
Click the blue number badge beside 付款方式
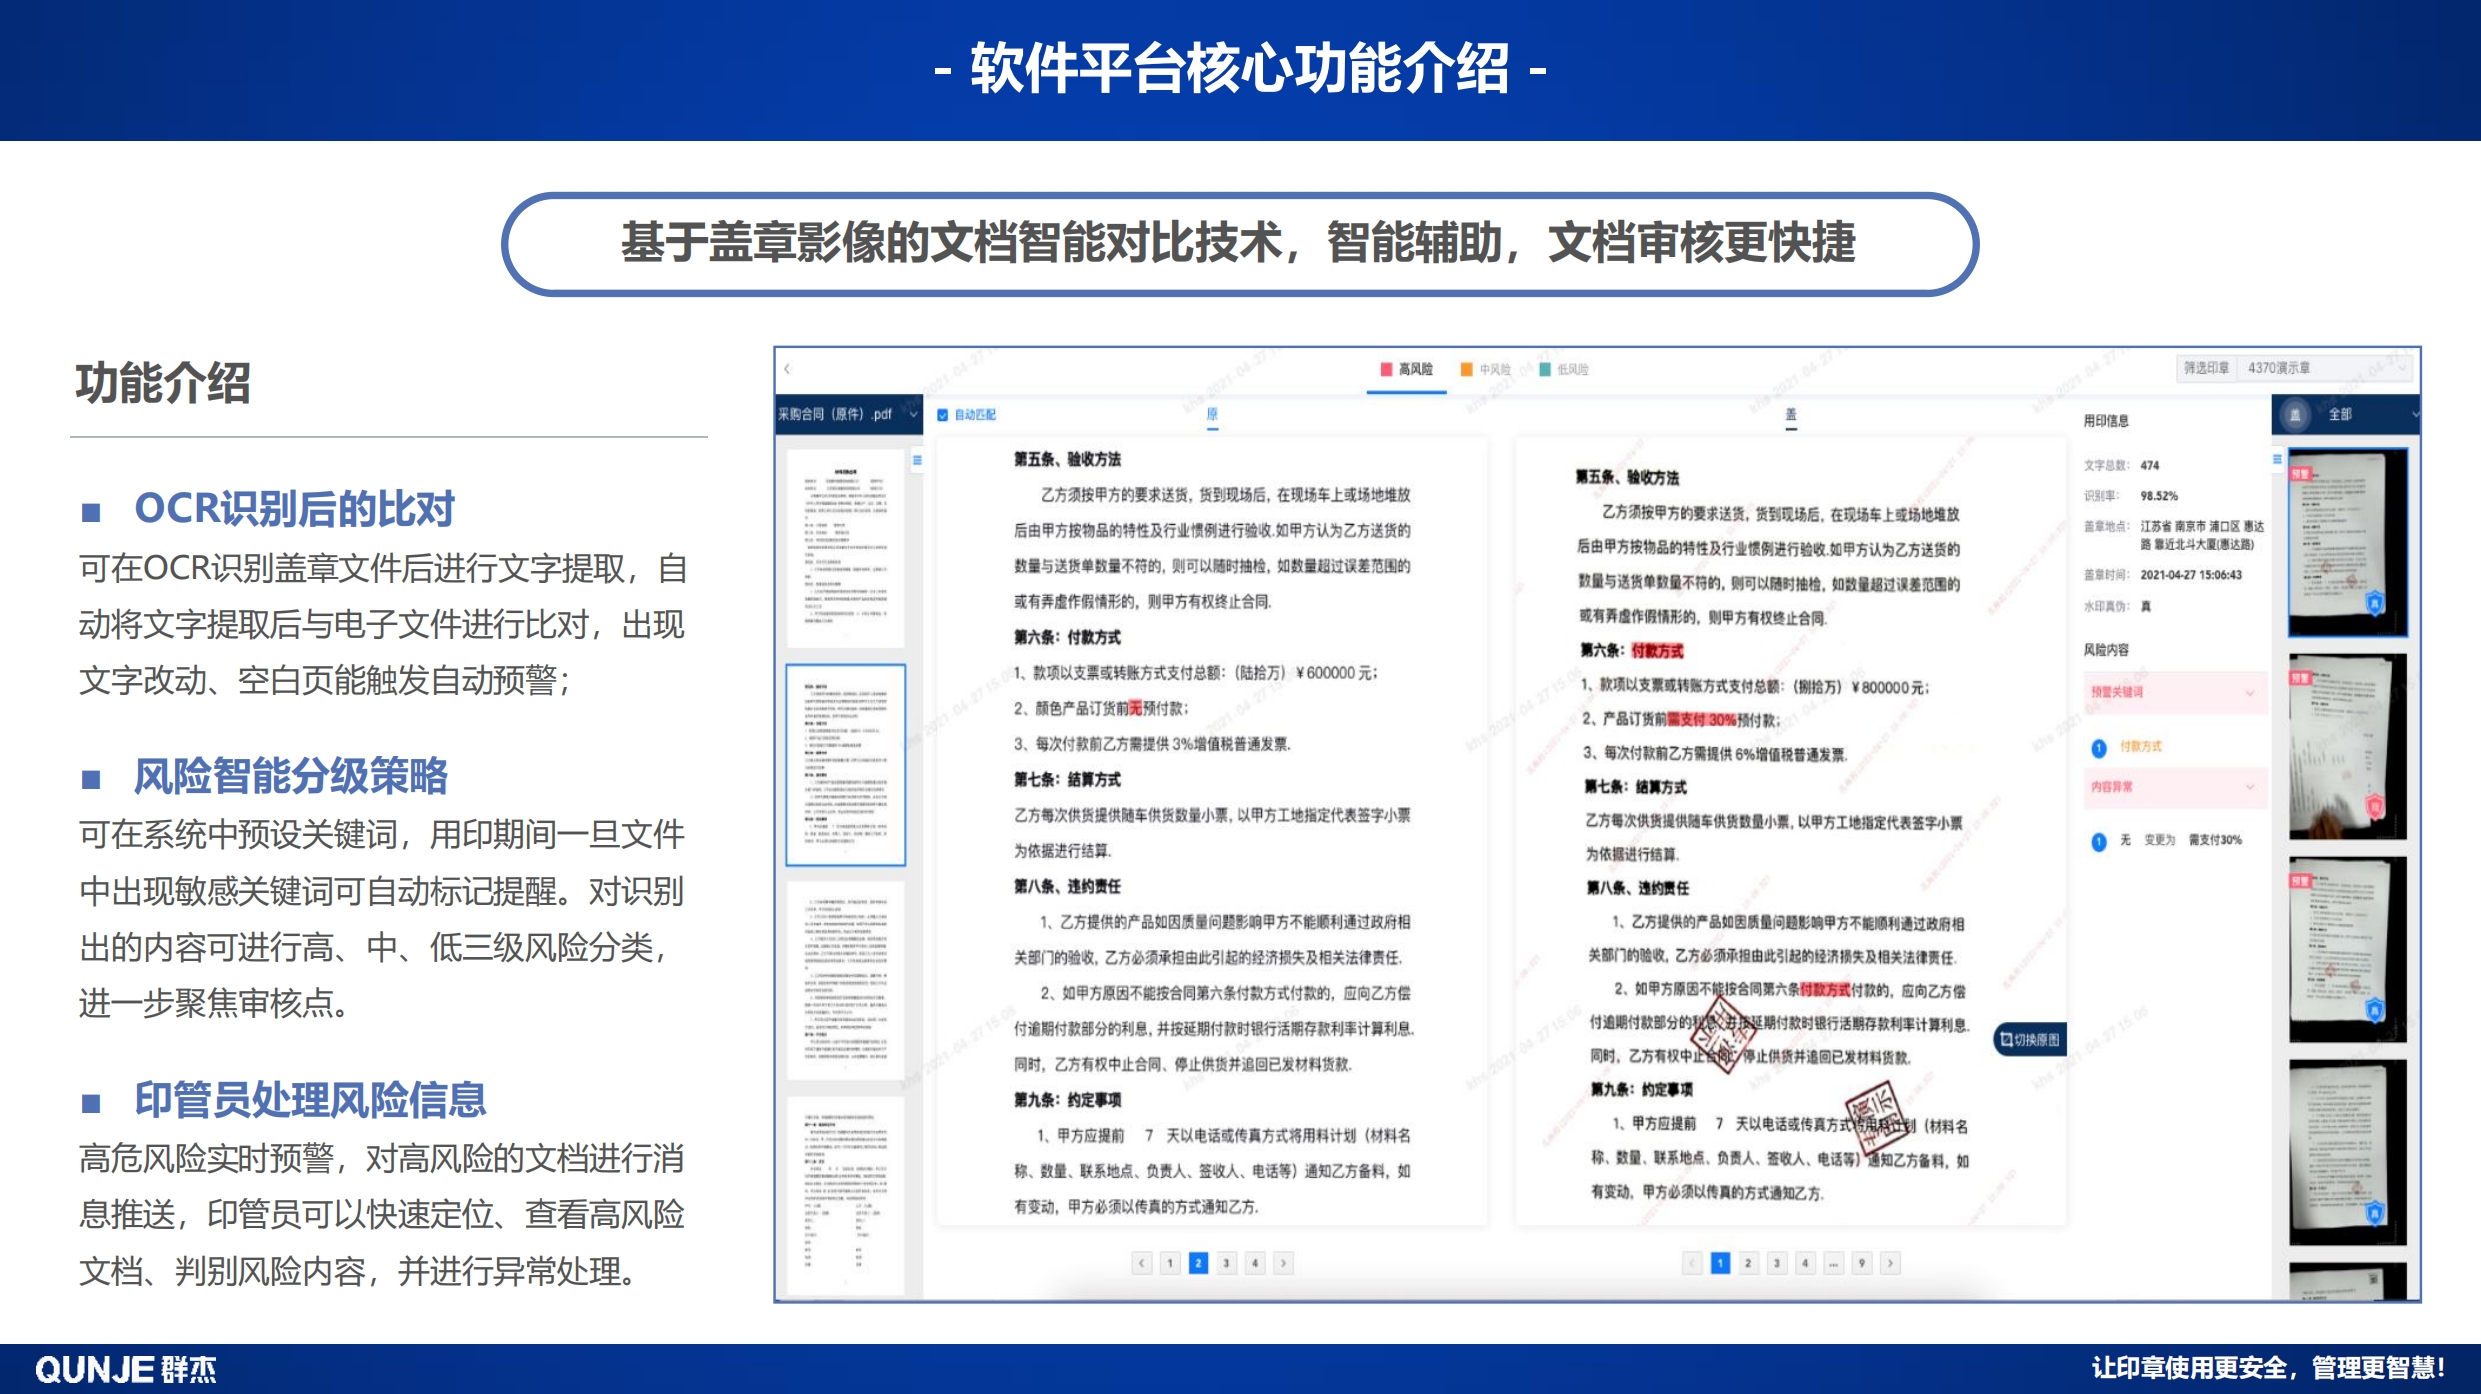[2099, 748]
